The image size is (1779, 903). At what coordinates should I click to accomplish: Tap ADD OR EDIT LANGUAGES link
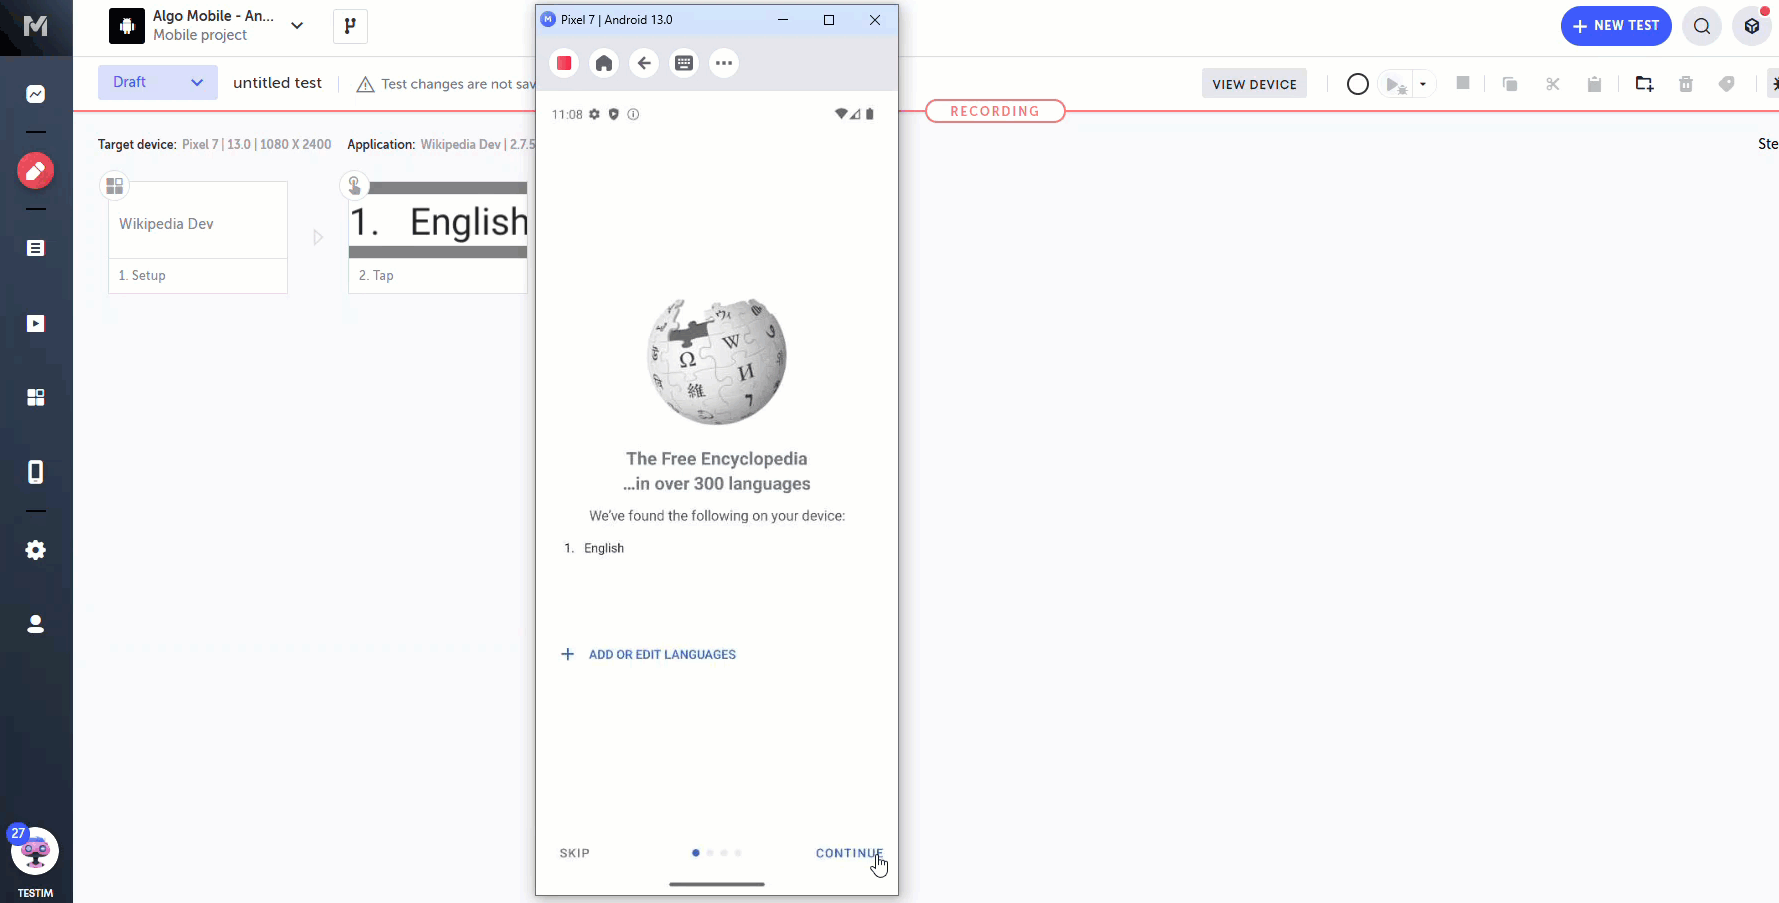[662, 655]
